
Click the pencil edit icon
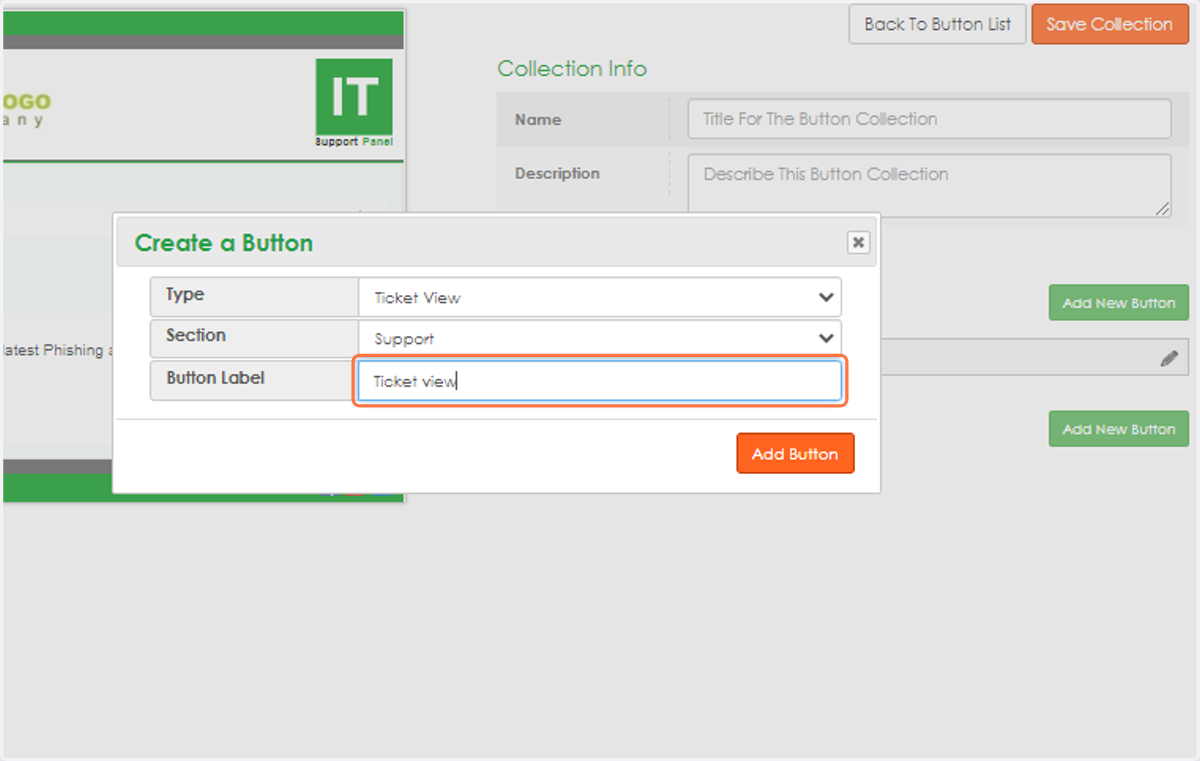1168,358
